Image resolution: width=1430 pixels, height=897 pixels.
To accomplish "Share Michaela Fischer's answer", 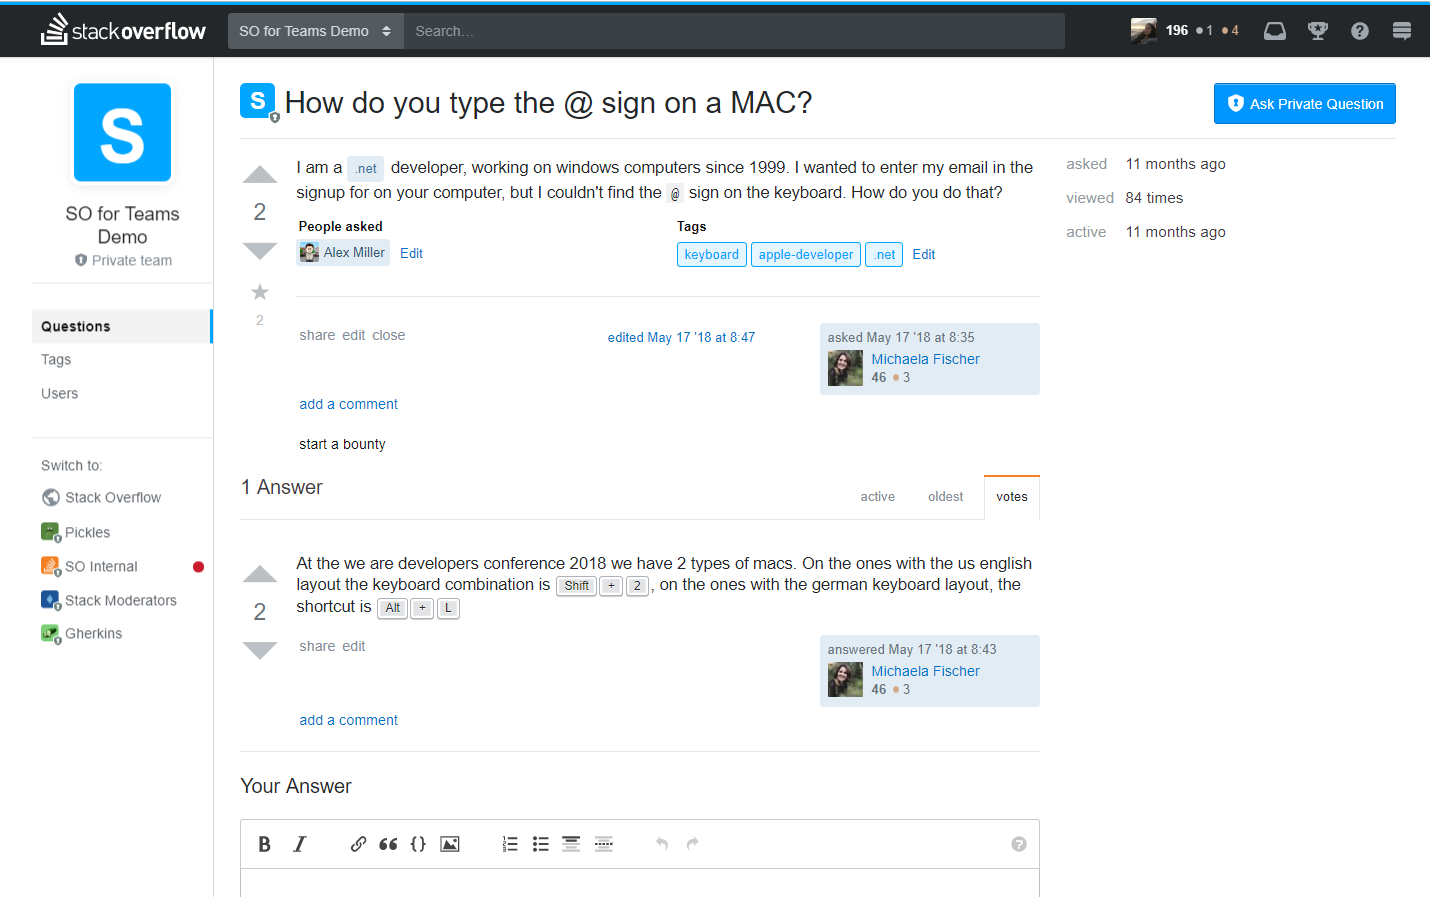I will [317, 647].
